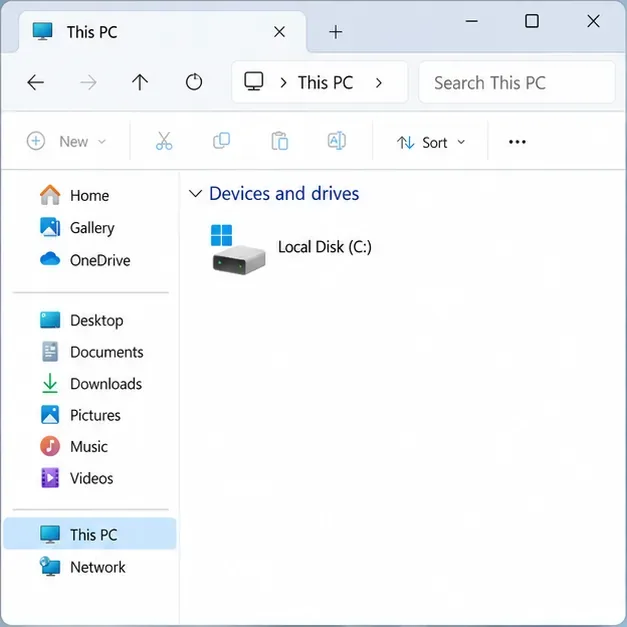Select the This PC tab
627x627 pixels.
[x=162, y=32]
